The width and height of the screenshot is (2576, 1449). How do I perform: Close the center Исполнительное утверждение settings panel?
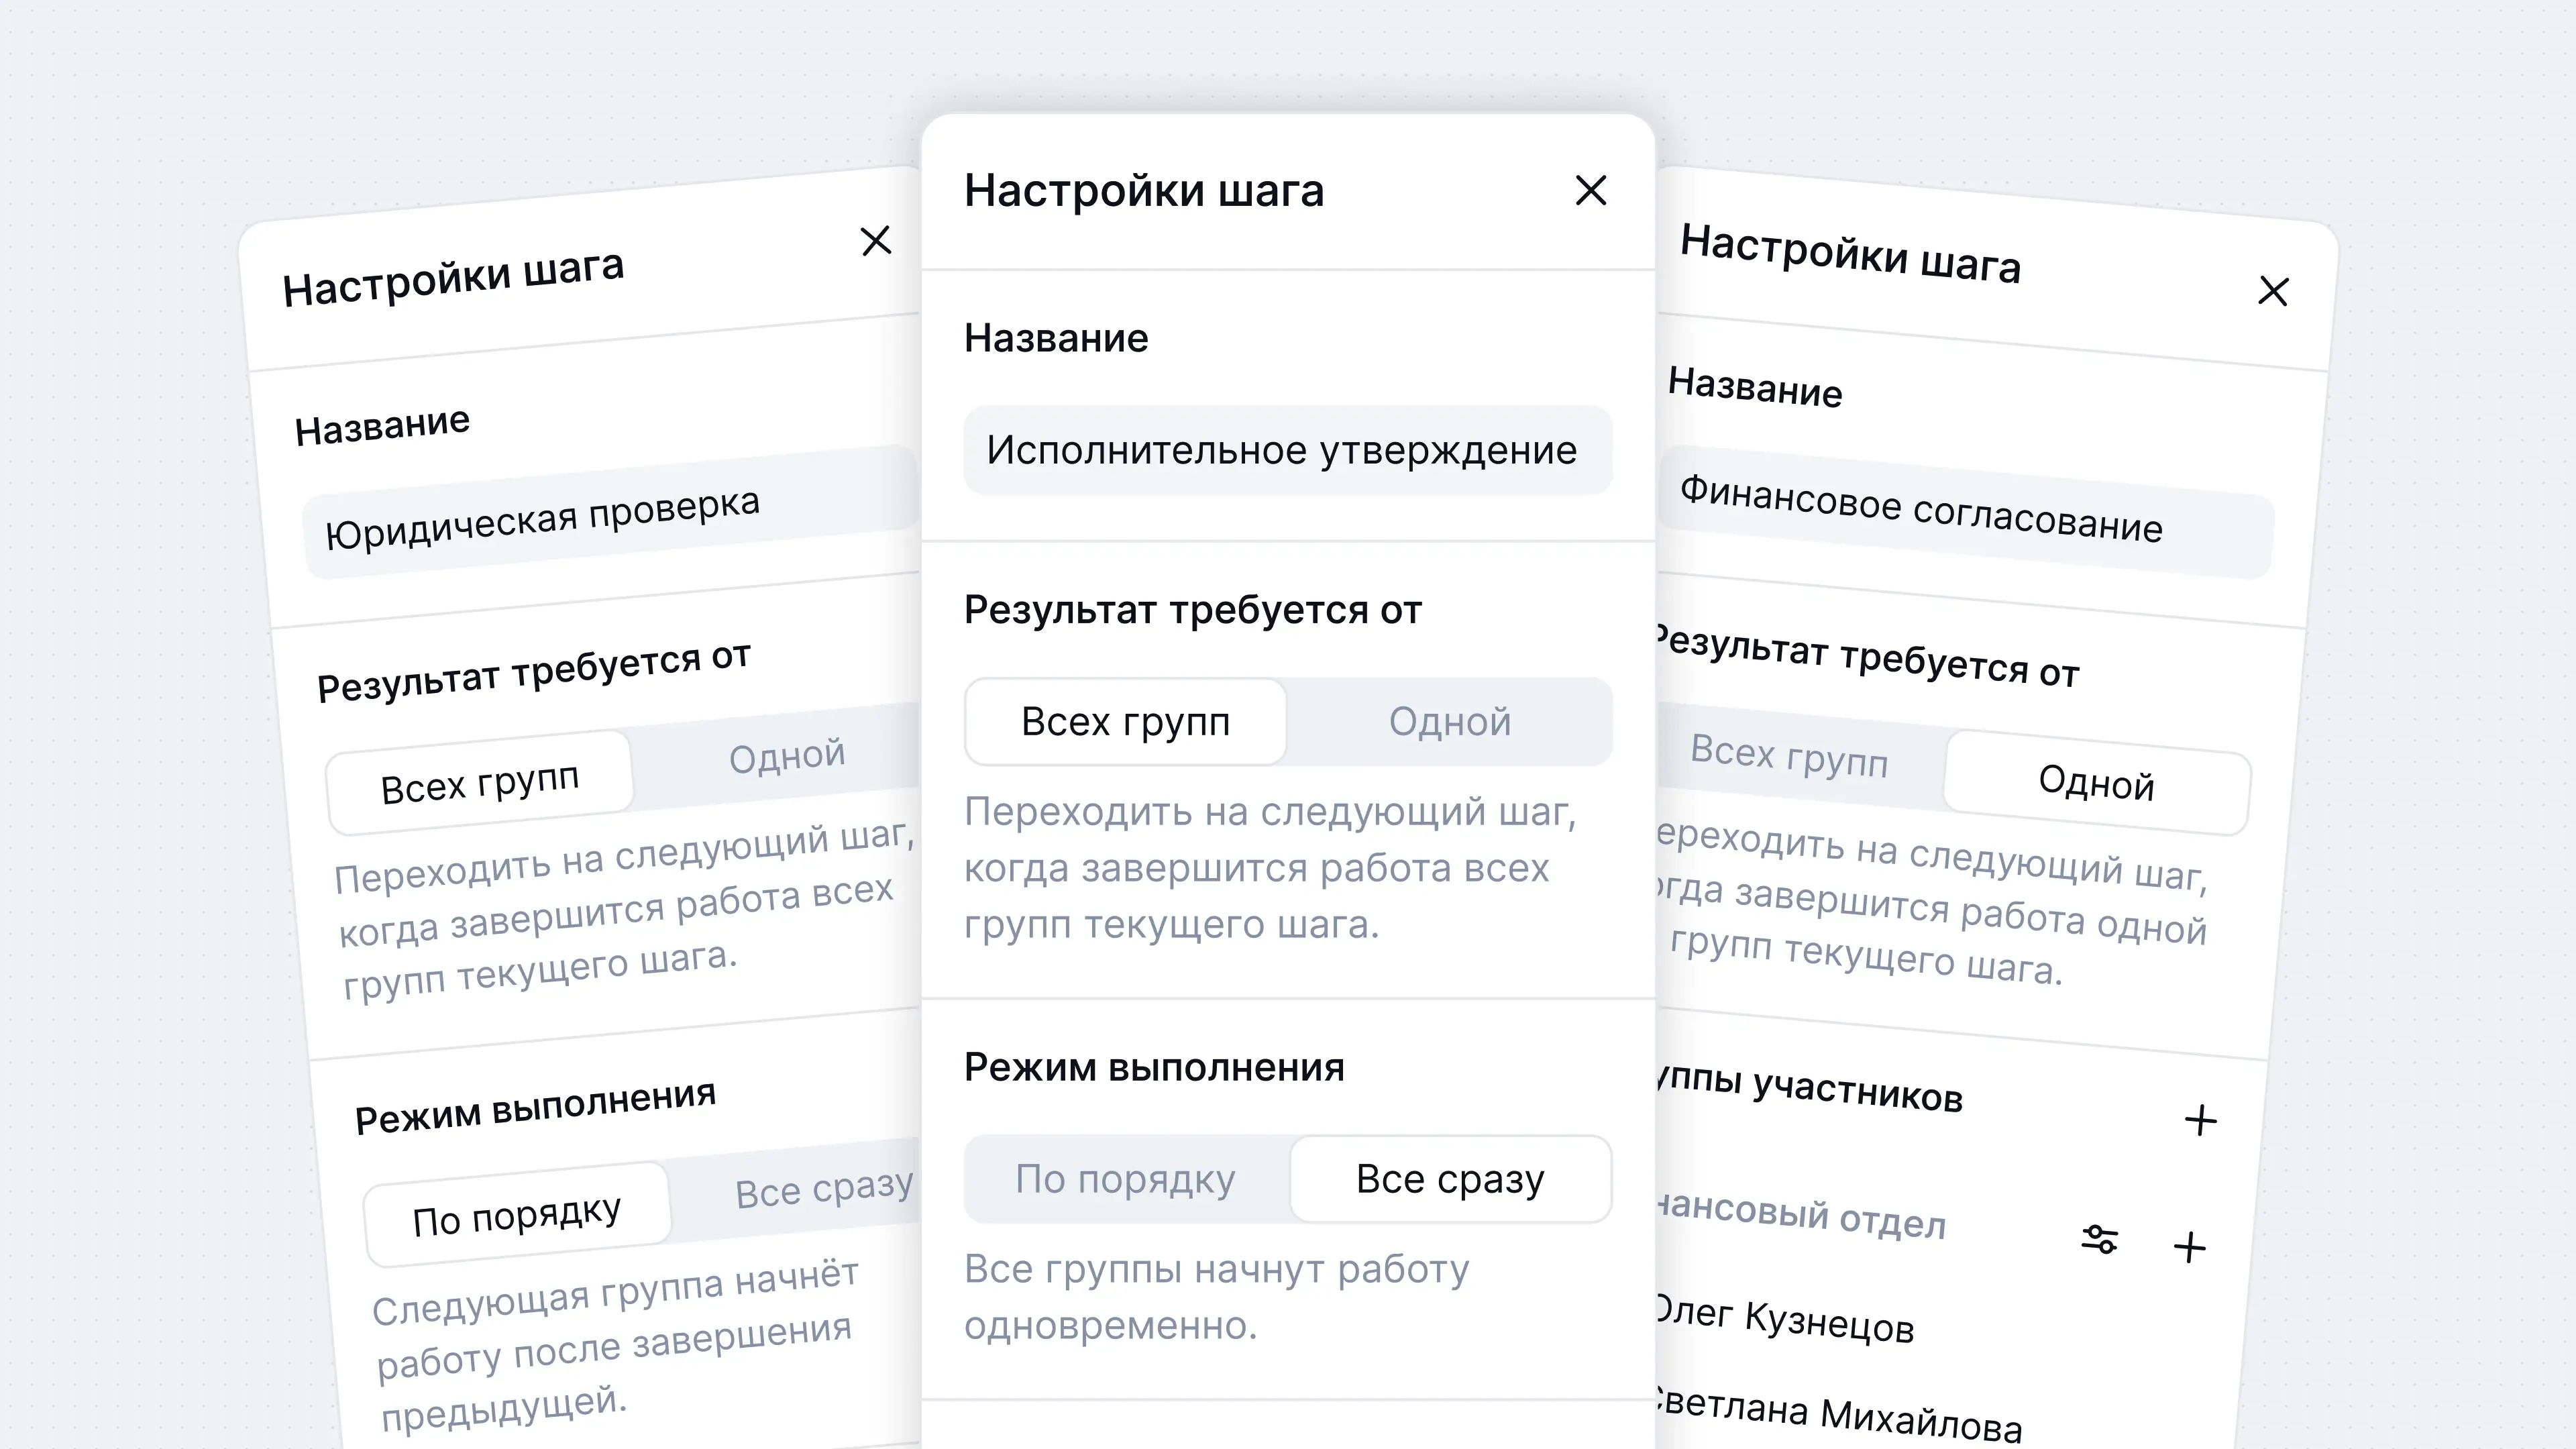point(1590,190)
